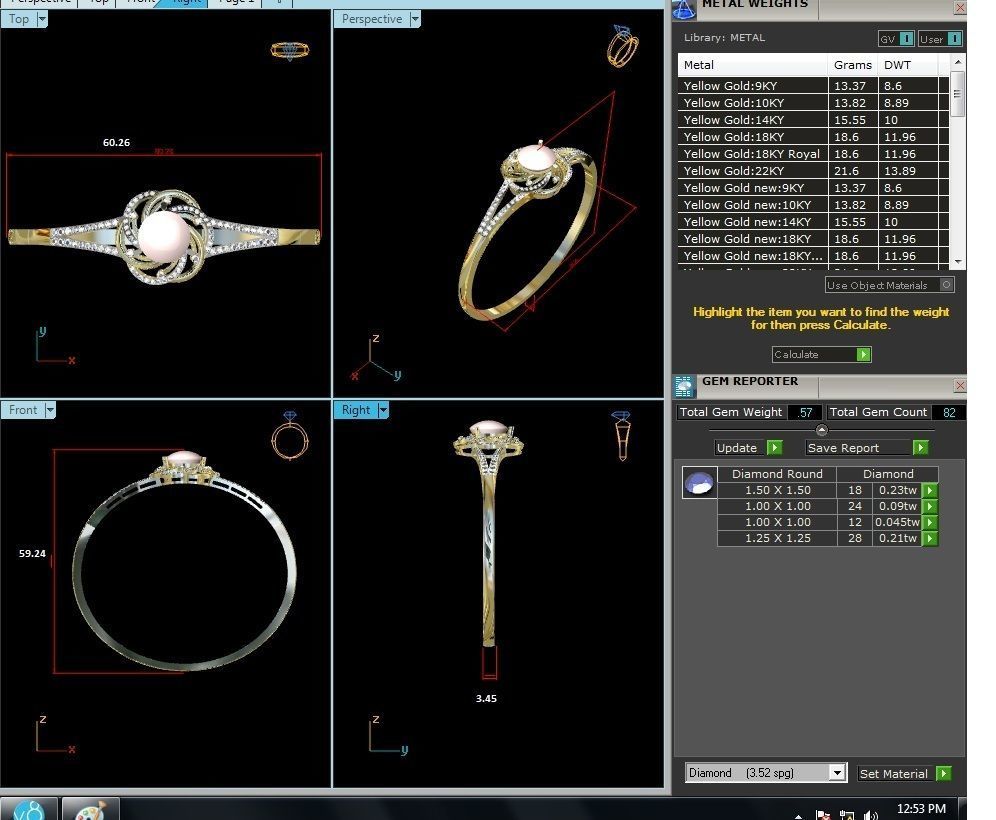Image resolution: width=996 pixels, height=820 pixels.
Task: Click the metal list scrollbar thumb
Action: click(957, 93)
